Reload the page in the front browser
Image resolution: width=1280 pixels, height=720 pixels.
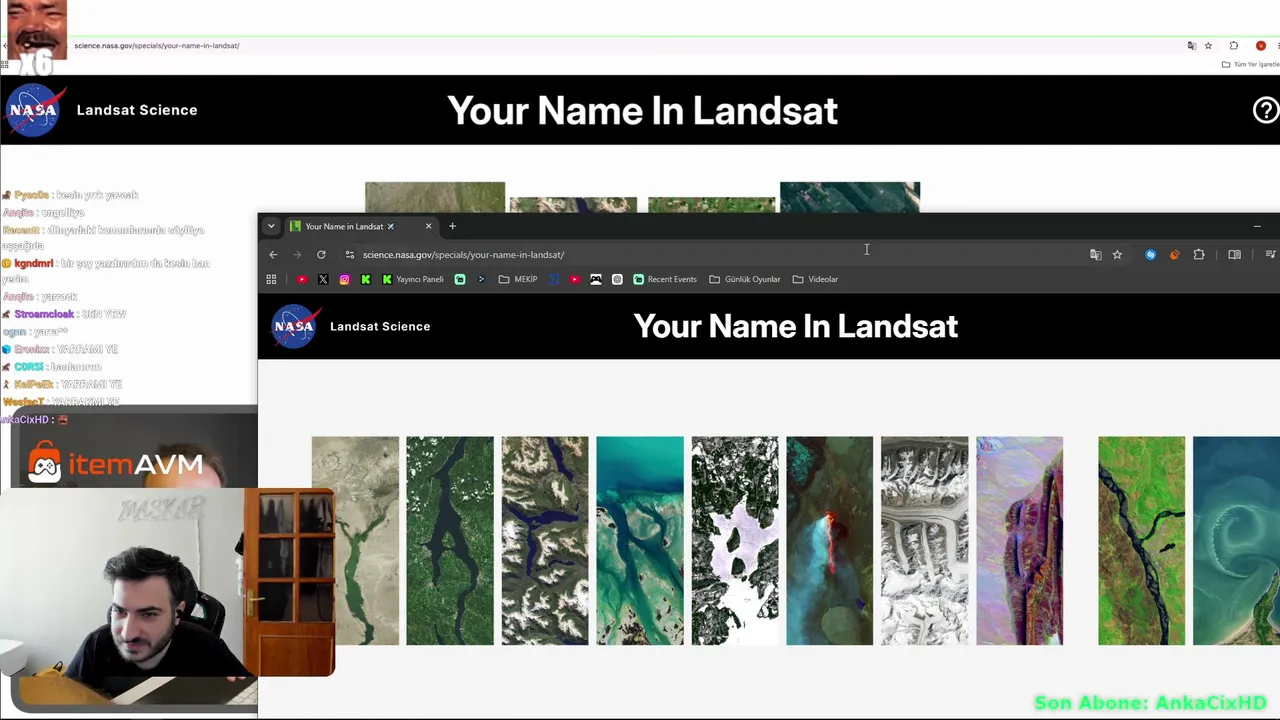[321, 255]
